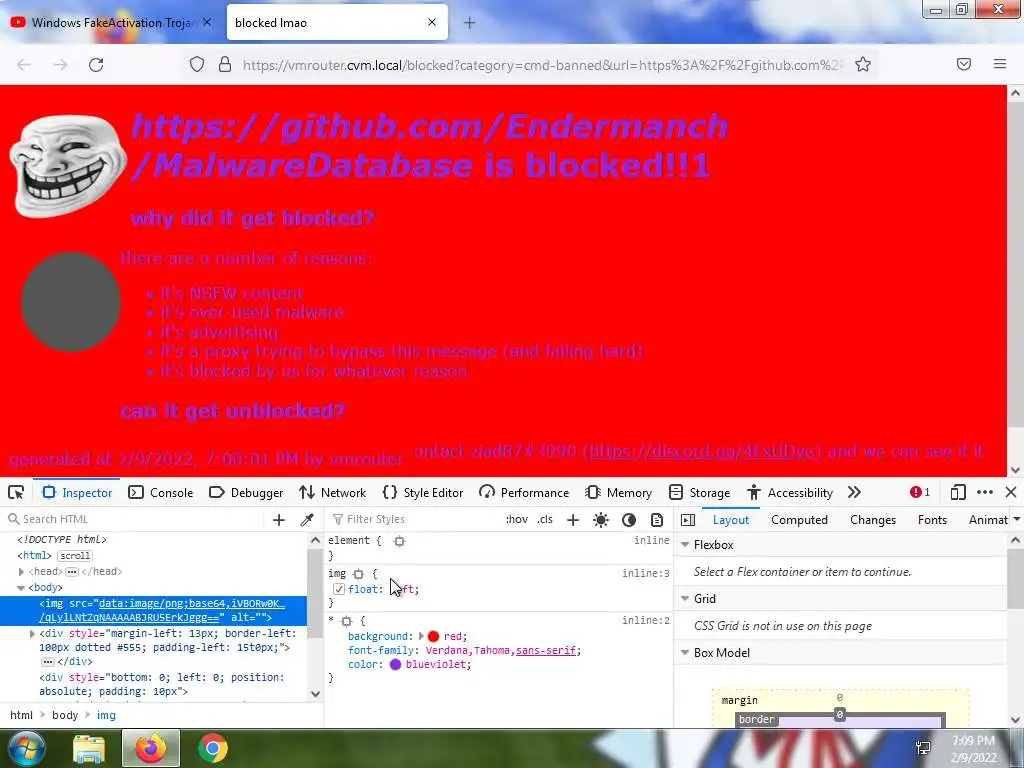Collapse the Box Model section

(x=685, y=652)
